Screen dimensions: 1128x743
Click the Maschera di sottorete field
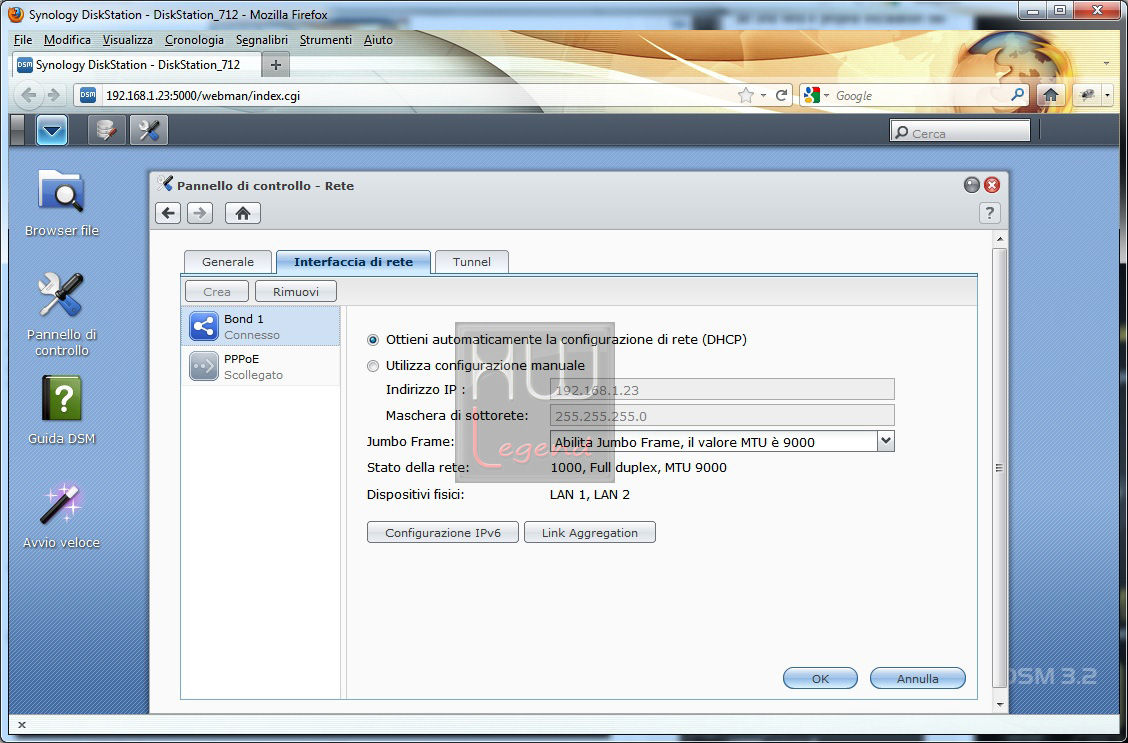[x=722, y=415]
